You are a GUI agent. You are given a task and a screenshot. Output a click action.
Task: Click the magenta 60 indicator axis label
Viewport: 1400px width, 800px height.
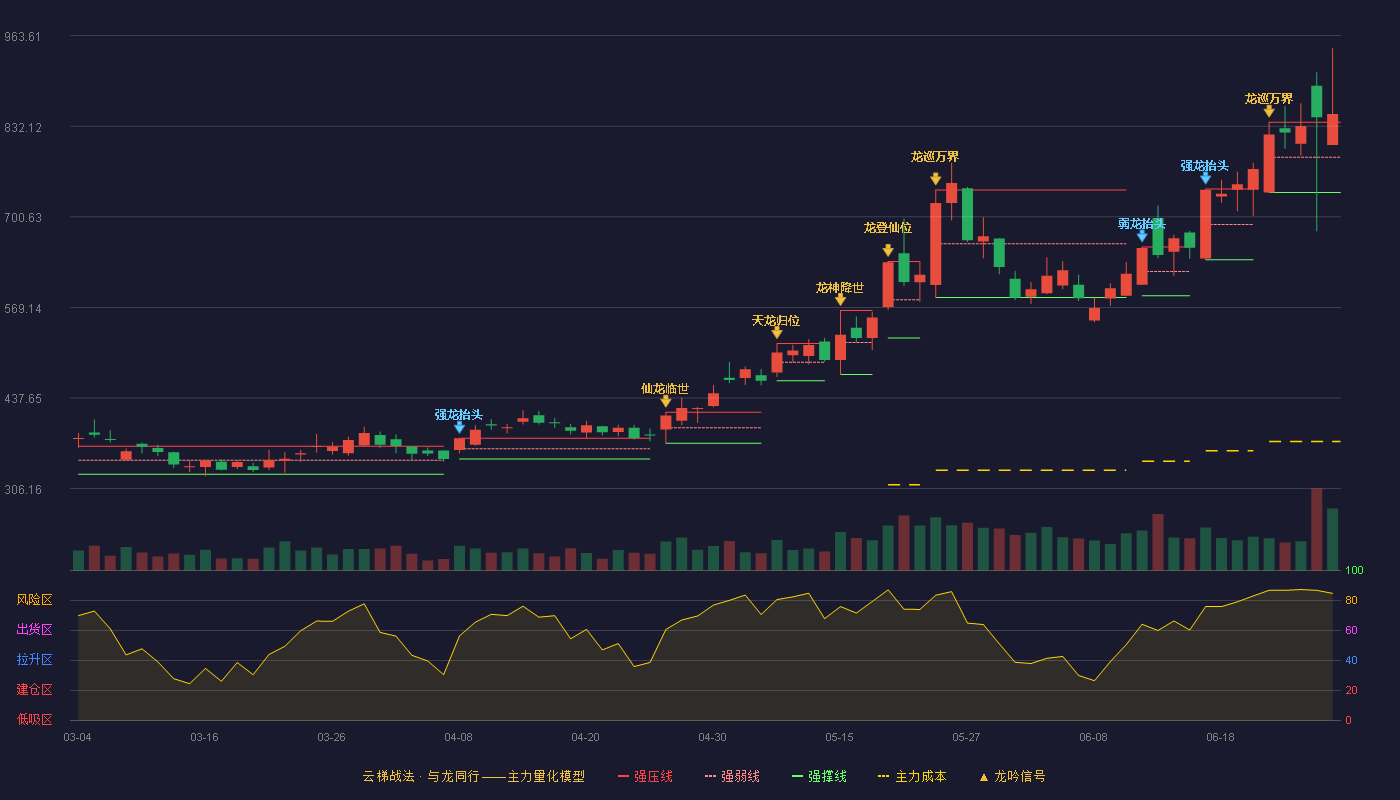pyautogui.click(x=1350, y=630)
